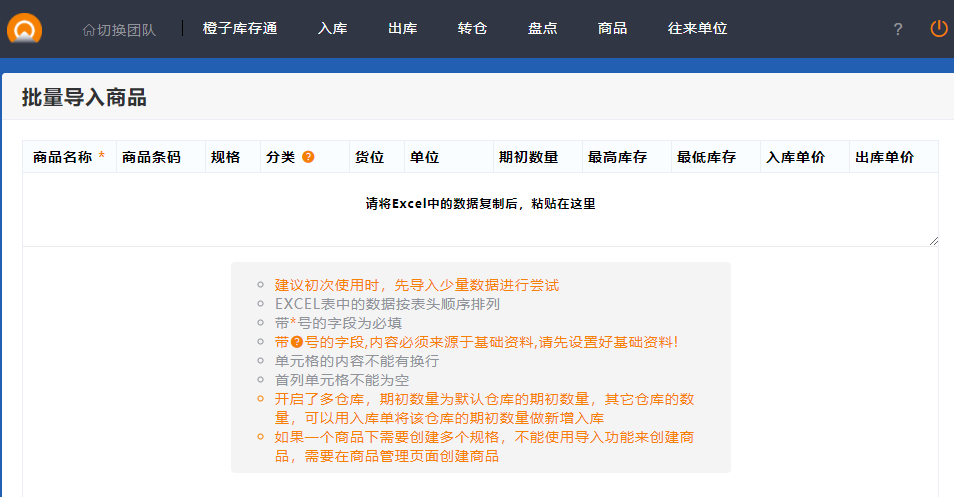Select the 盘点 menu item
954x497 pixels.
(x=542, y=29)
